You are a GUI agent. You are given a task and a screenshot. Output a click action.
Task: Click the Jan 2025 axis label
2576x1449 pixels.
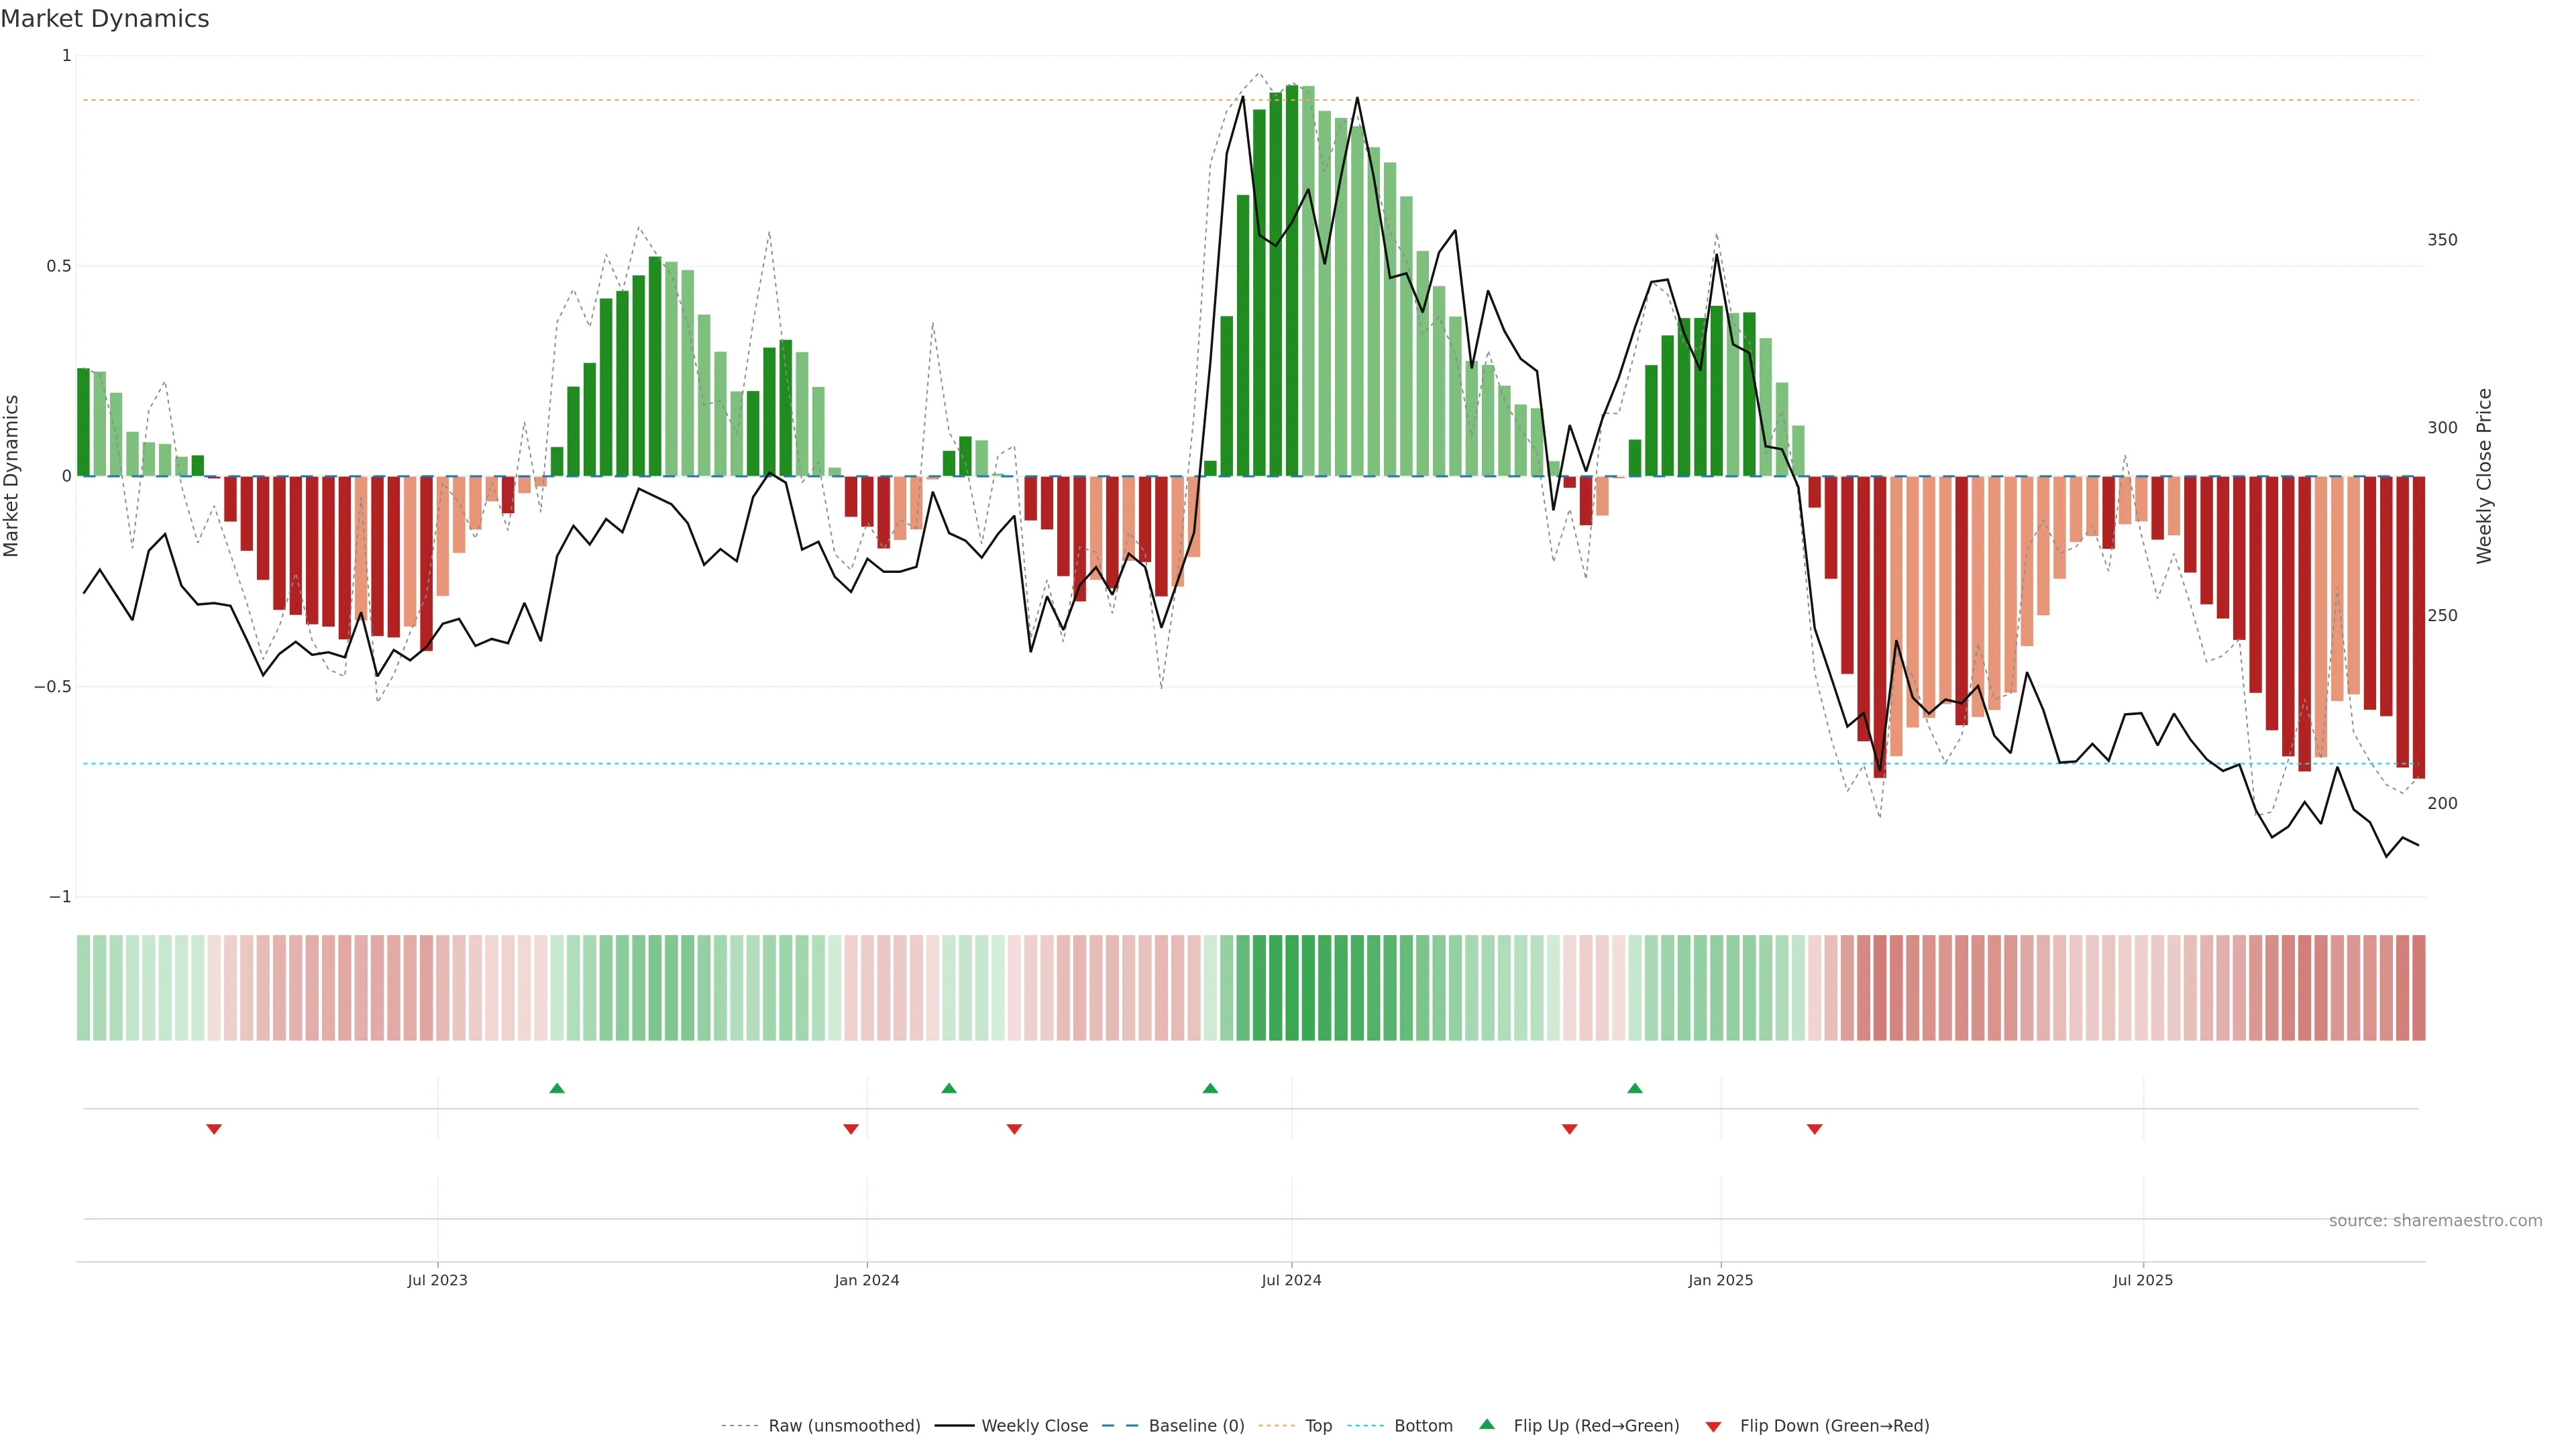click(x=1720, y=1280)
